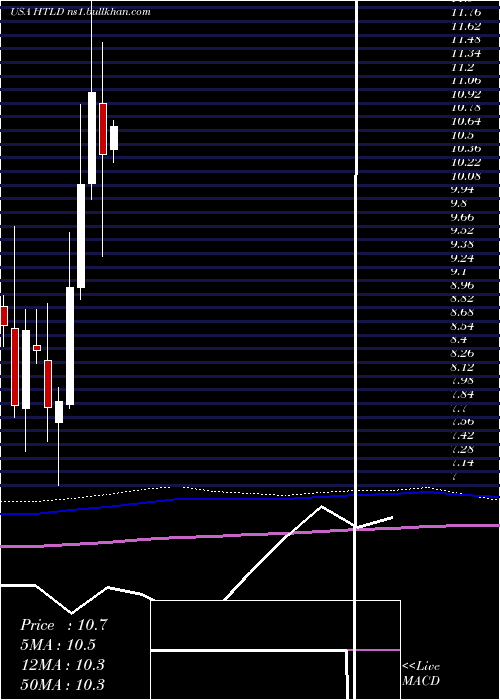The height and width of the screenshot is (700, 500).
Task: Click the 7.42 price axis label
Action: [462, 435]
